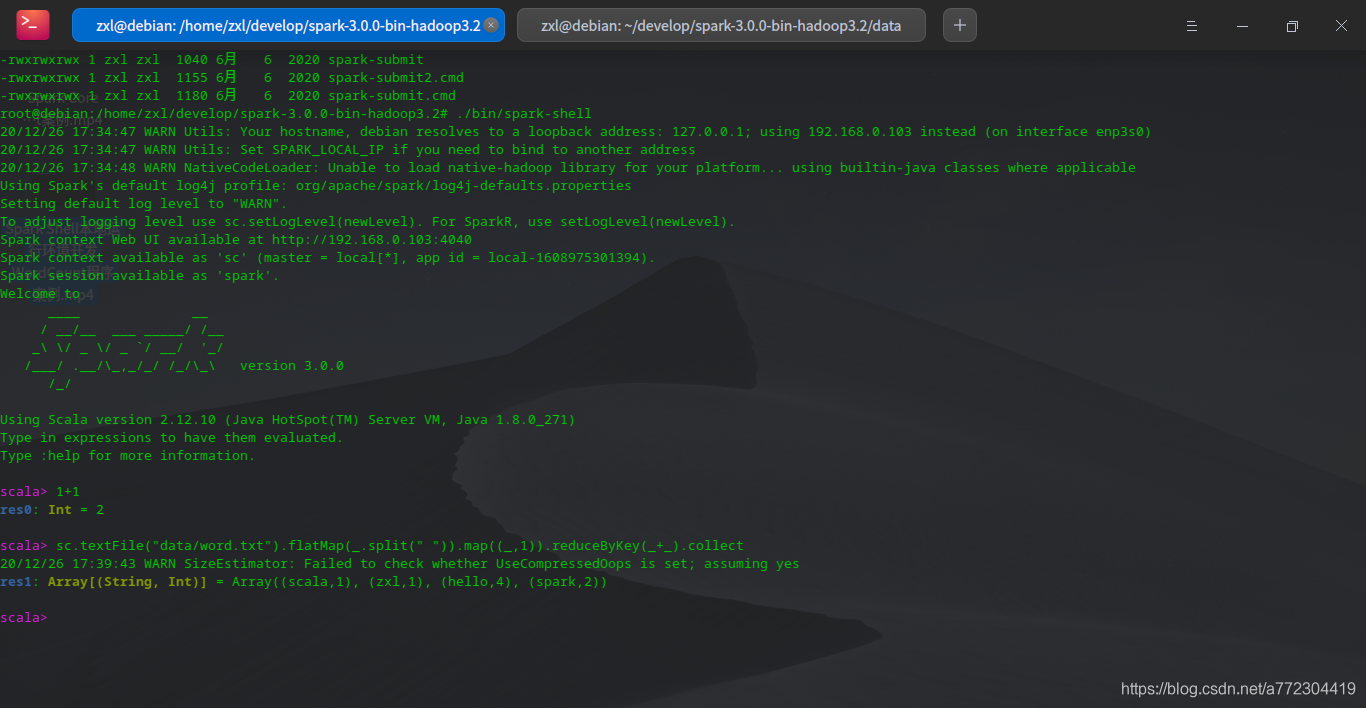Viewport: 1366px width, 708px height.
Task: Click the log4j-defaults.properties line
Action: coord(316,186)
